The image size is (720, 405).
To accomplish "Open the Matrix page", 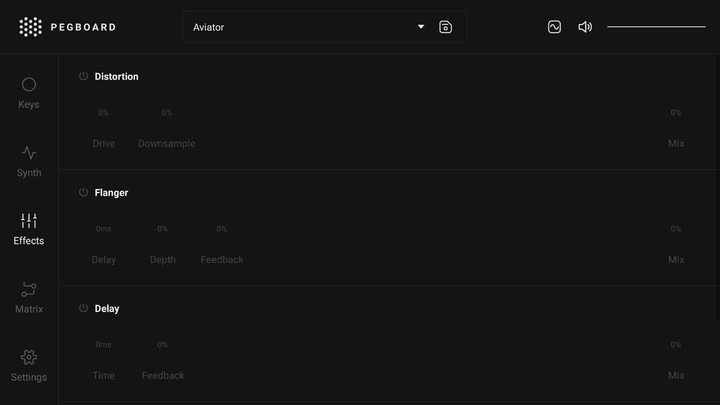I will click(29, 296).
